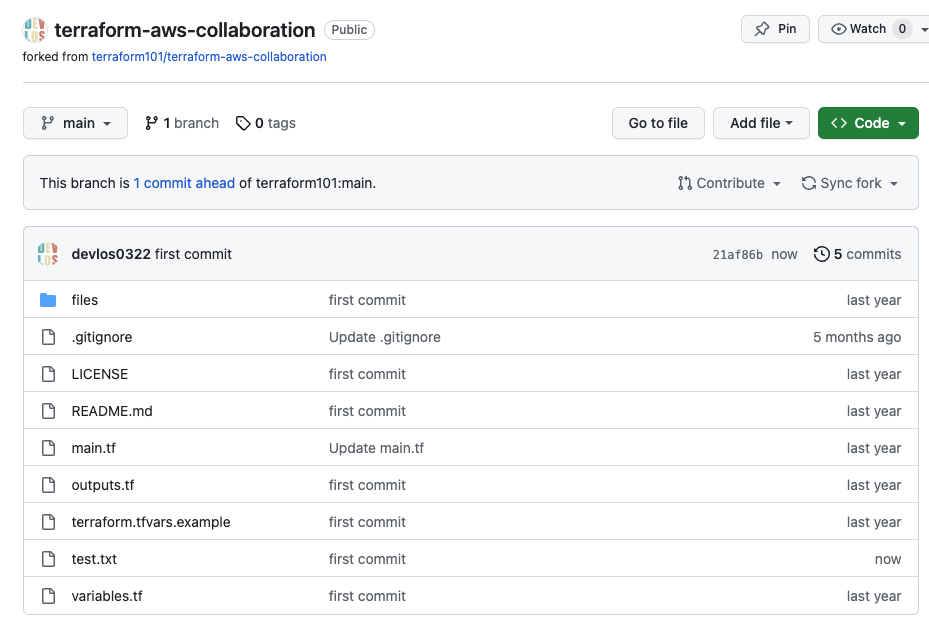Click the code brackets icon on Code button
Screen dimensions: 929x625
tap(838, 123)
